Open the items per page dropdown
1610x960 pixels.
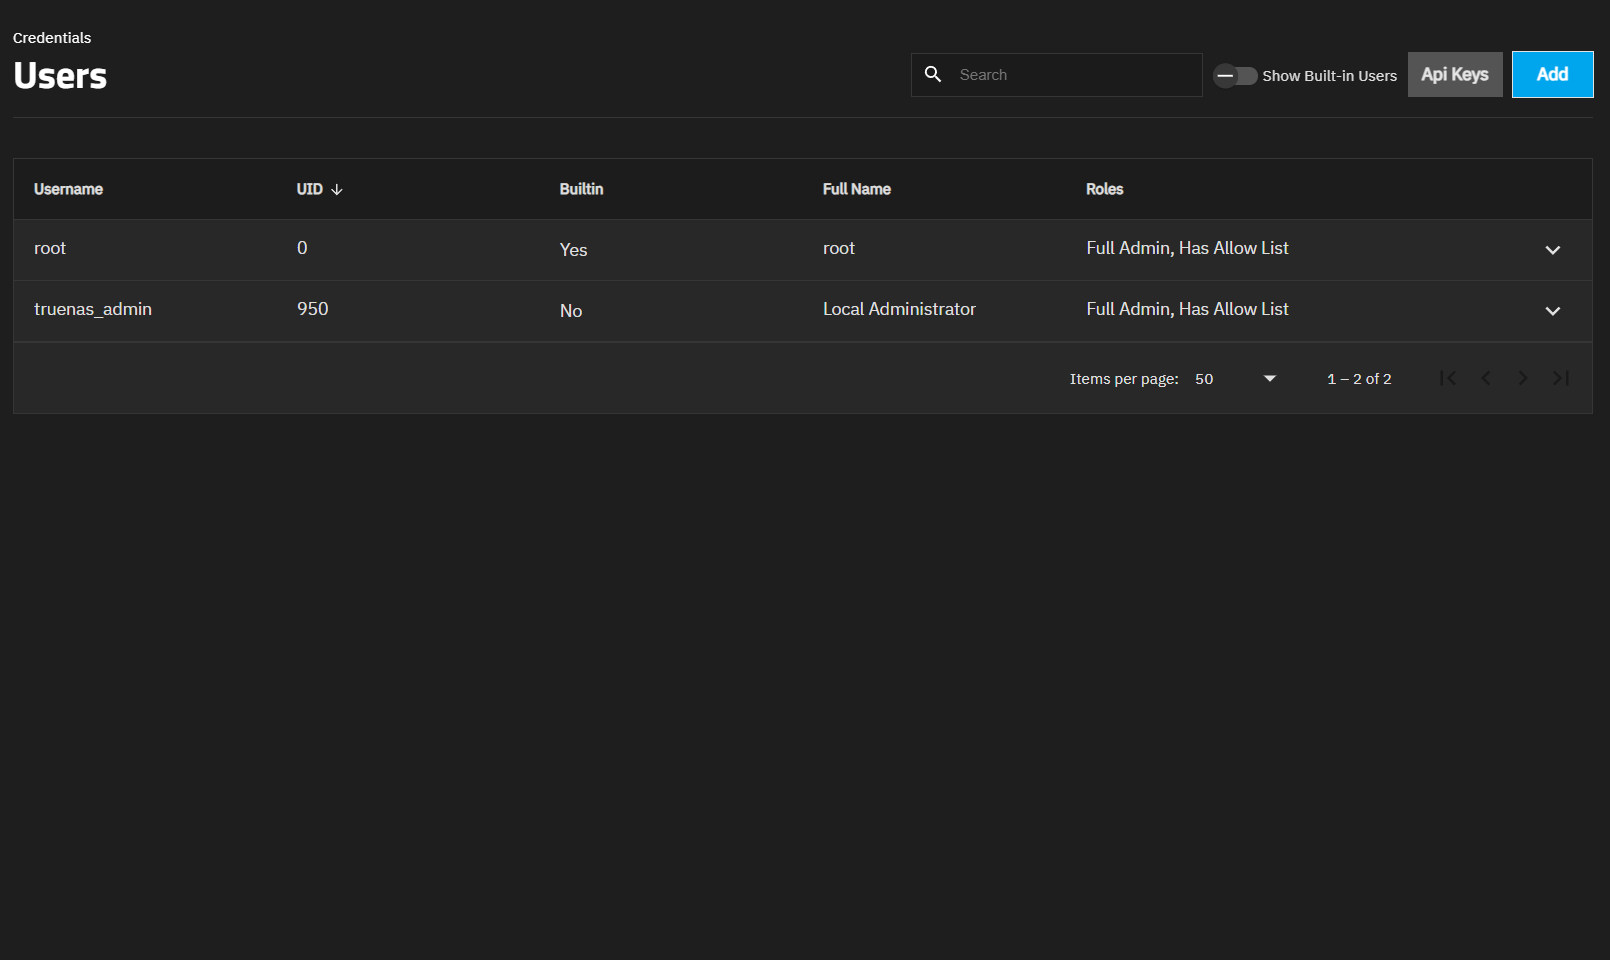[1236, 379]
